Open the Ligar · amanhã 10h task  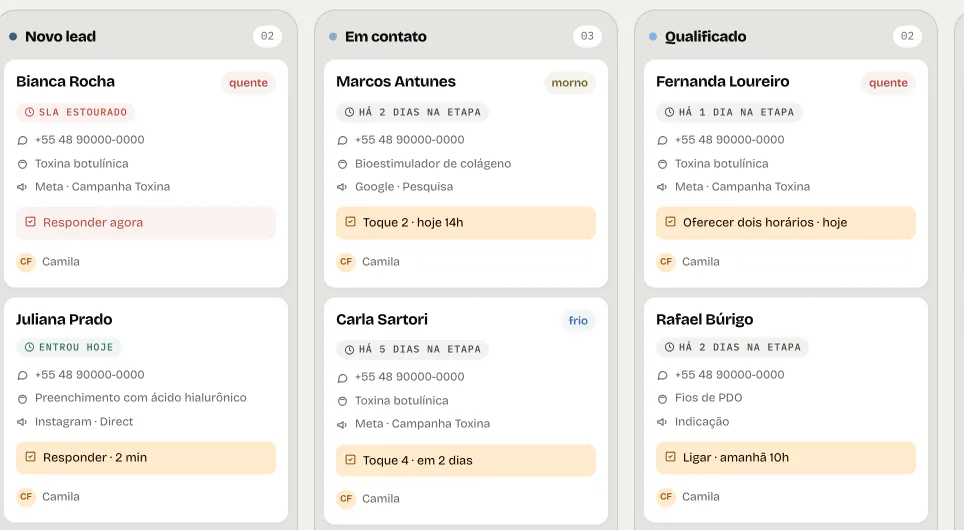pos(786,457)
